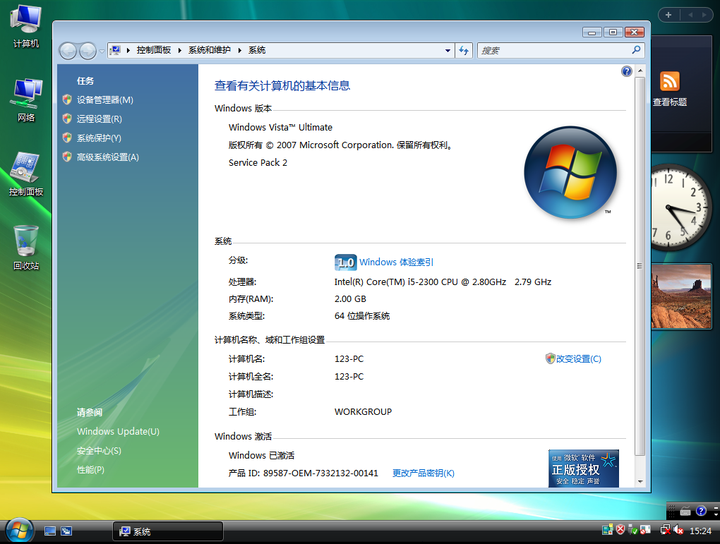Open the Start menu orb

(x=19, y=531)
